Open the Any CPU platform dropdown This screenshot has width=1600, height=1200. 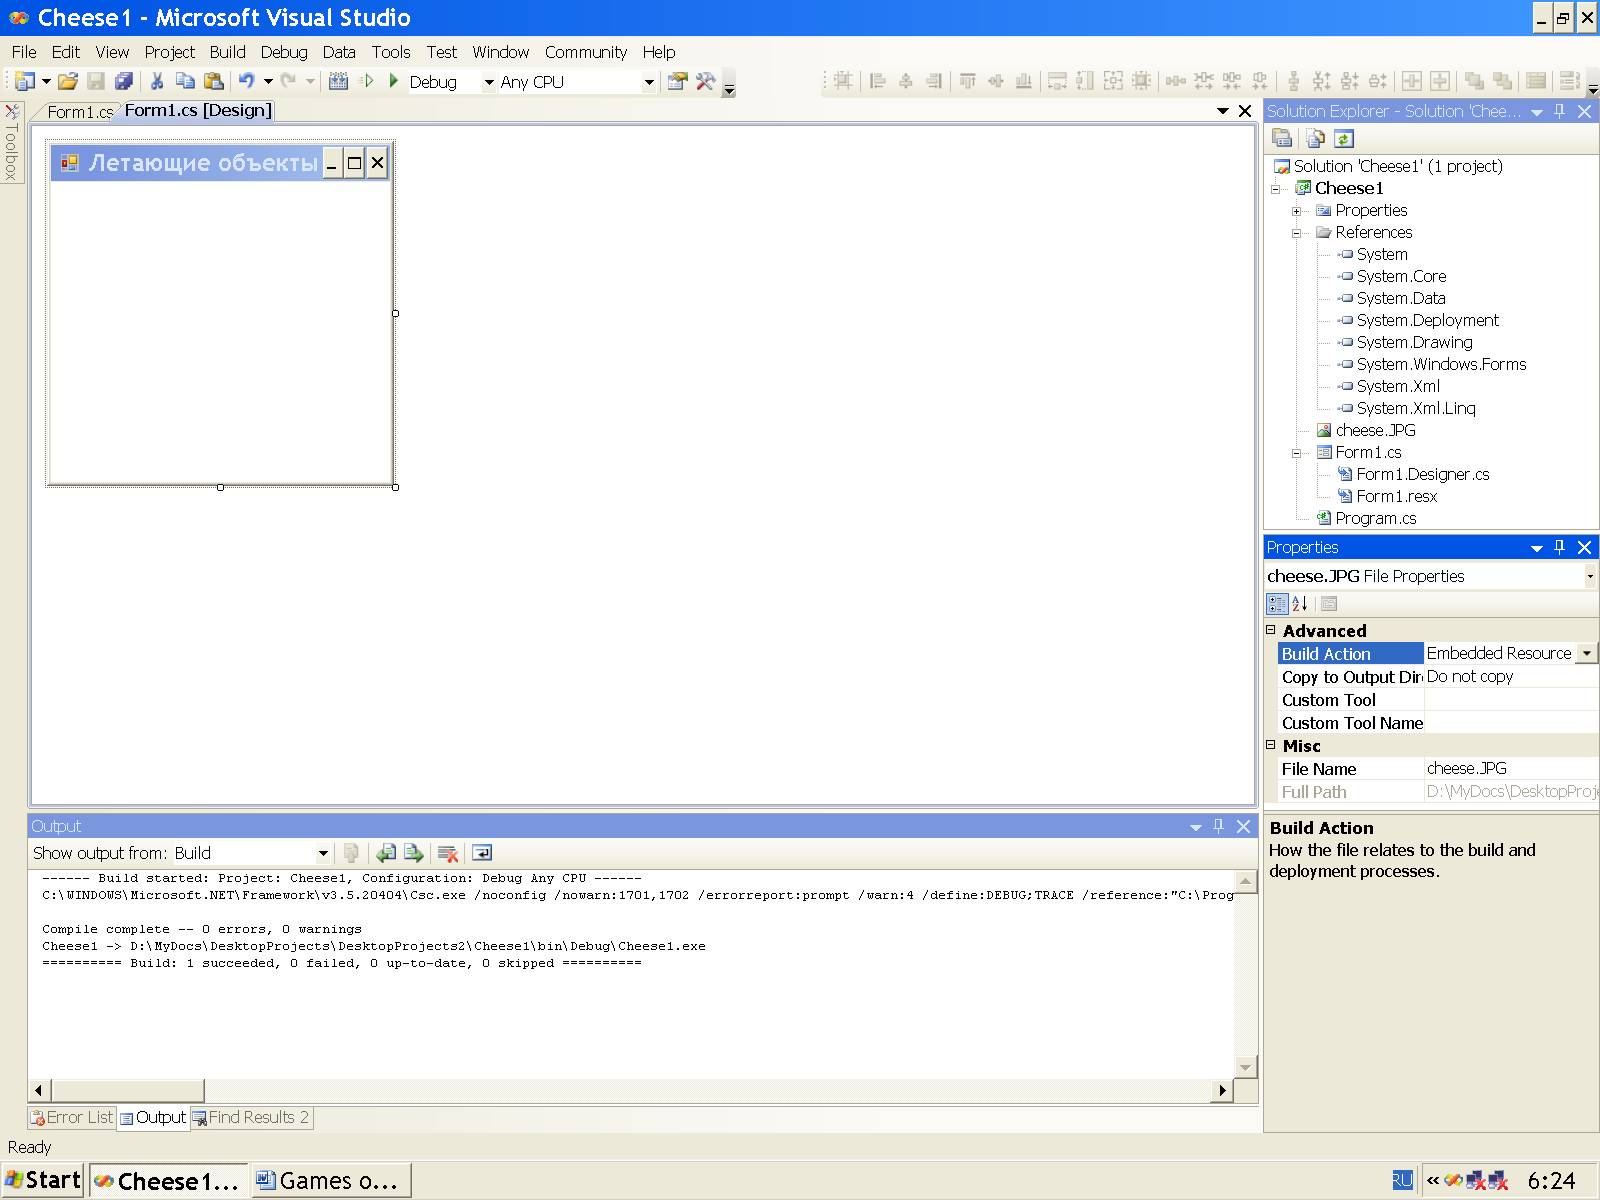[x=648, y=82]
